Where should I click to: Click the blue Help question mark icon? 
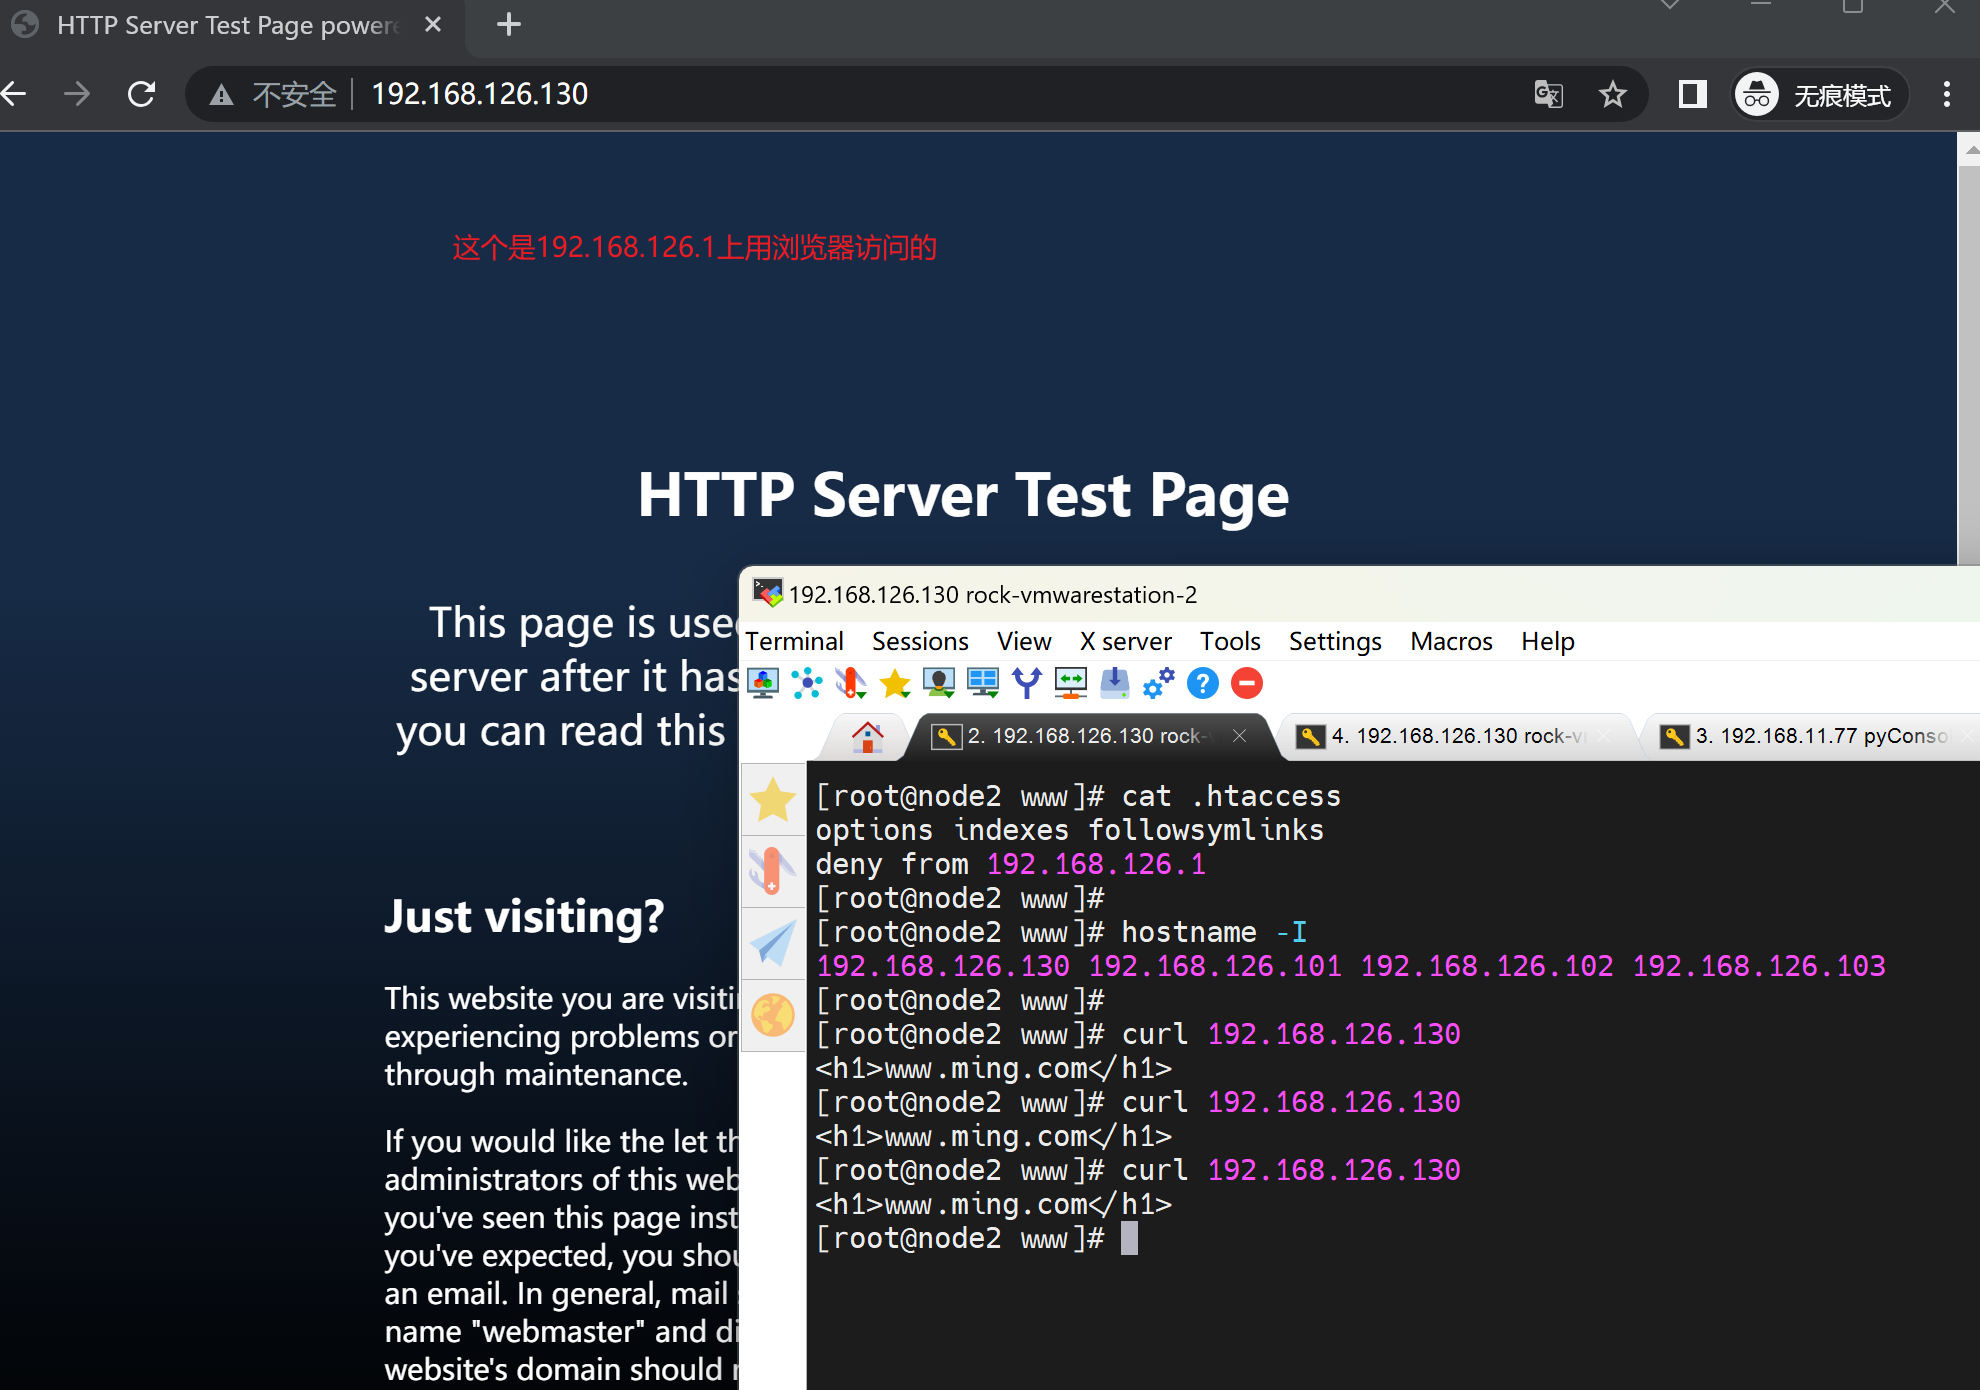tap(1202, 684)
